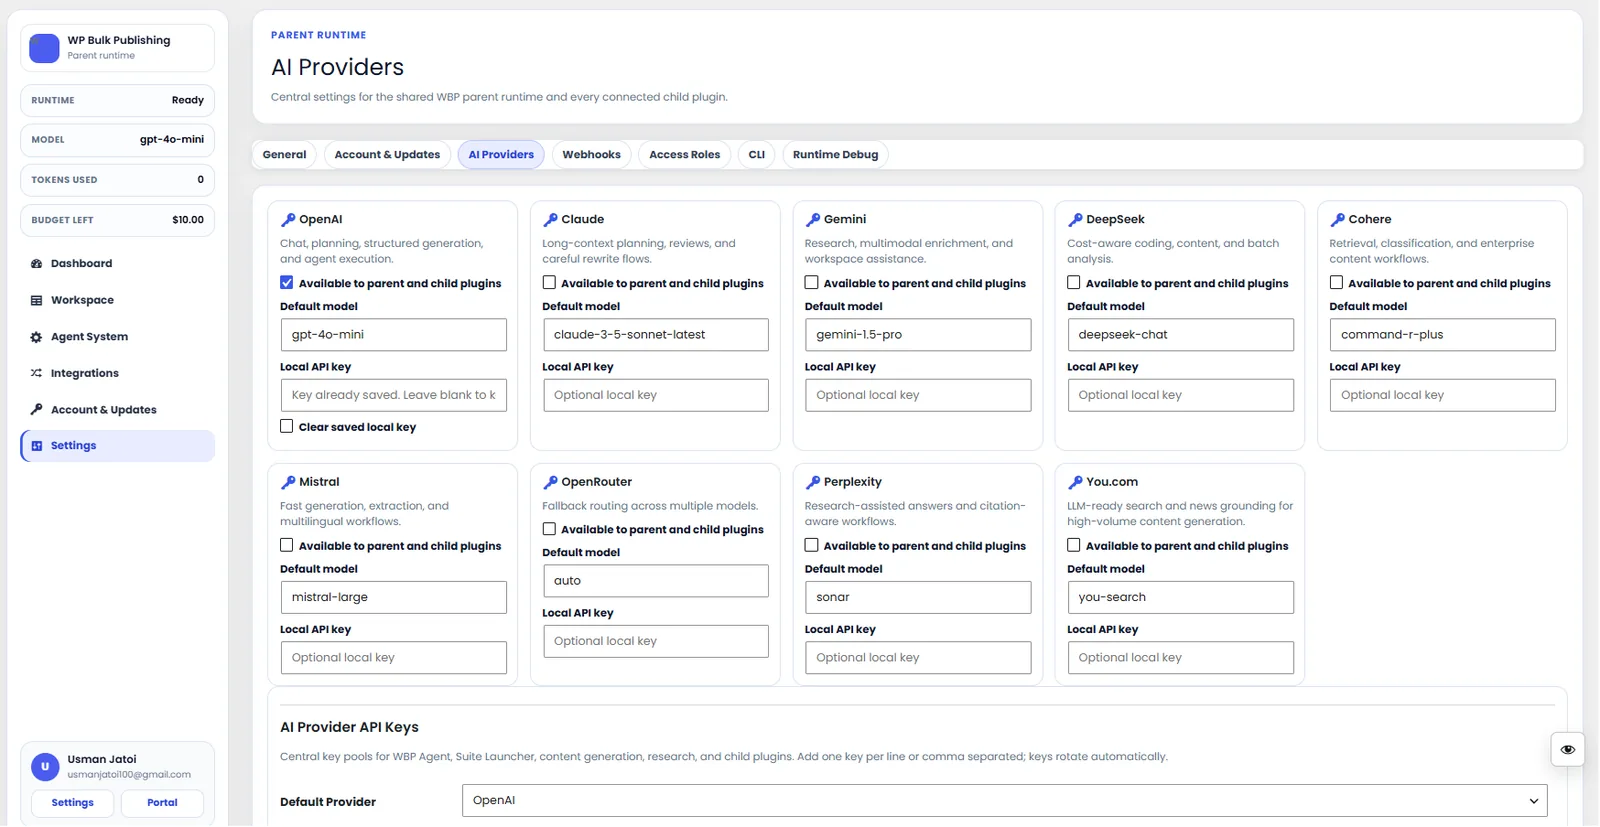Check Clear saved local key
Image resolution: width=1600 pixels, height=827 pixels.
pos(287,426)
